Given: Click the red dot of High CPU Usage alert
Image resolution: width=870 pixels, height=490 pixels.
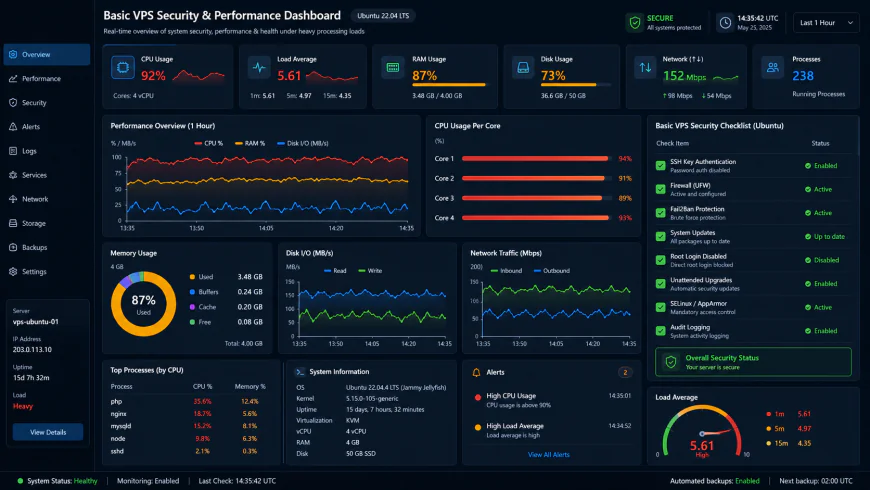Looking at the screenshot, I should 478,397.
